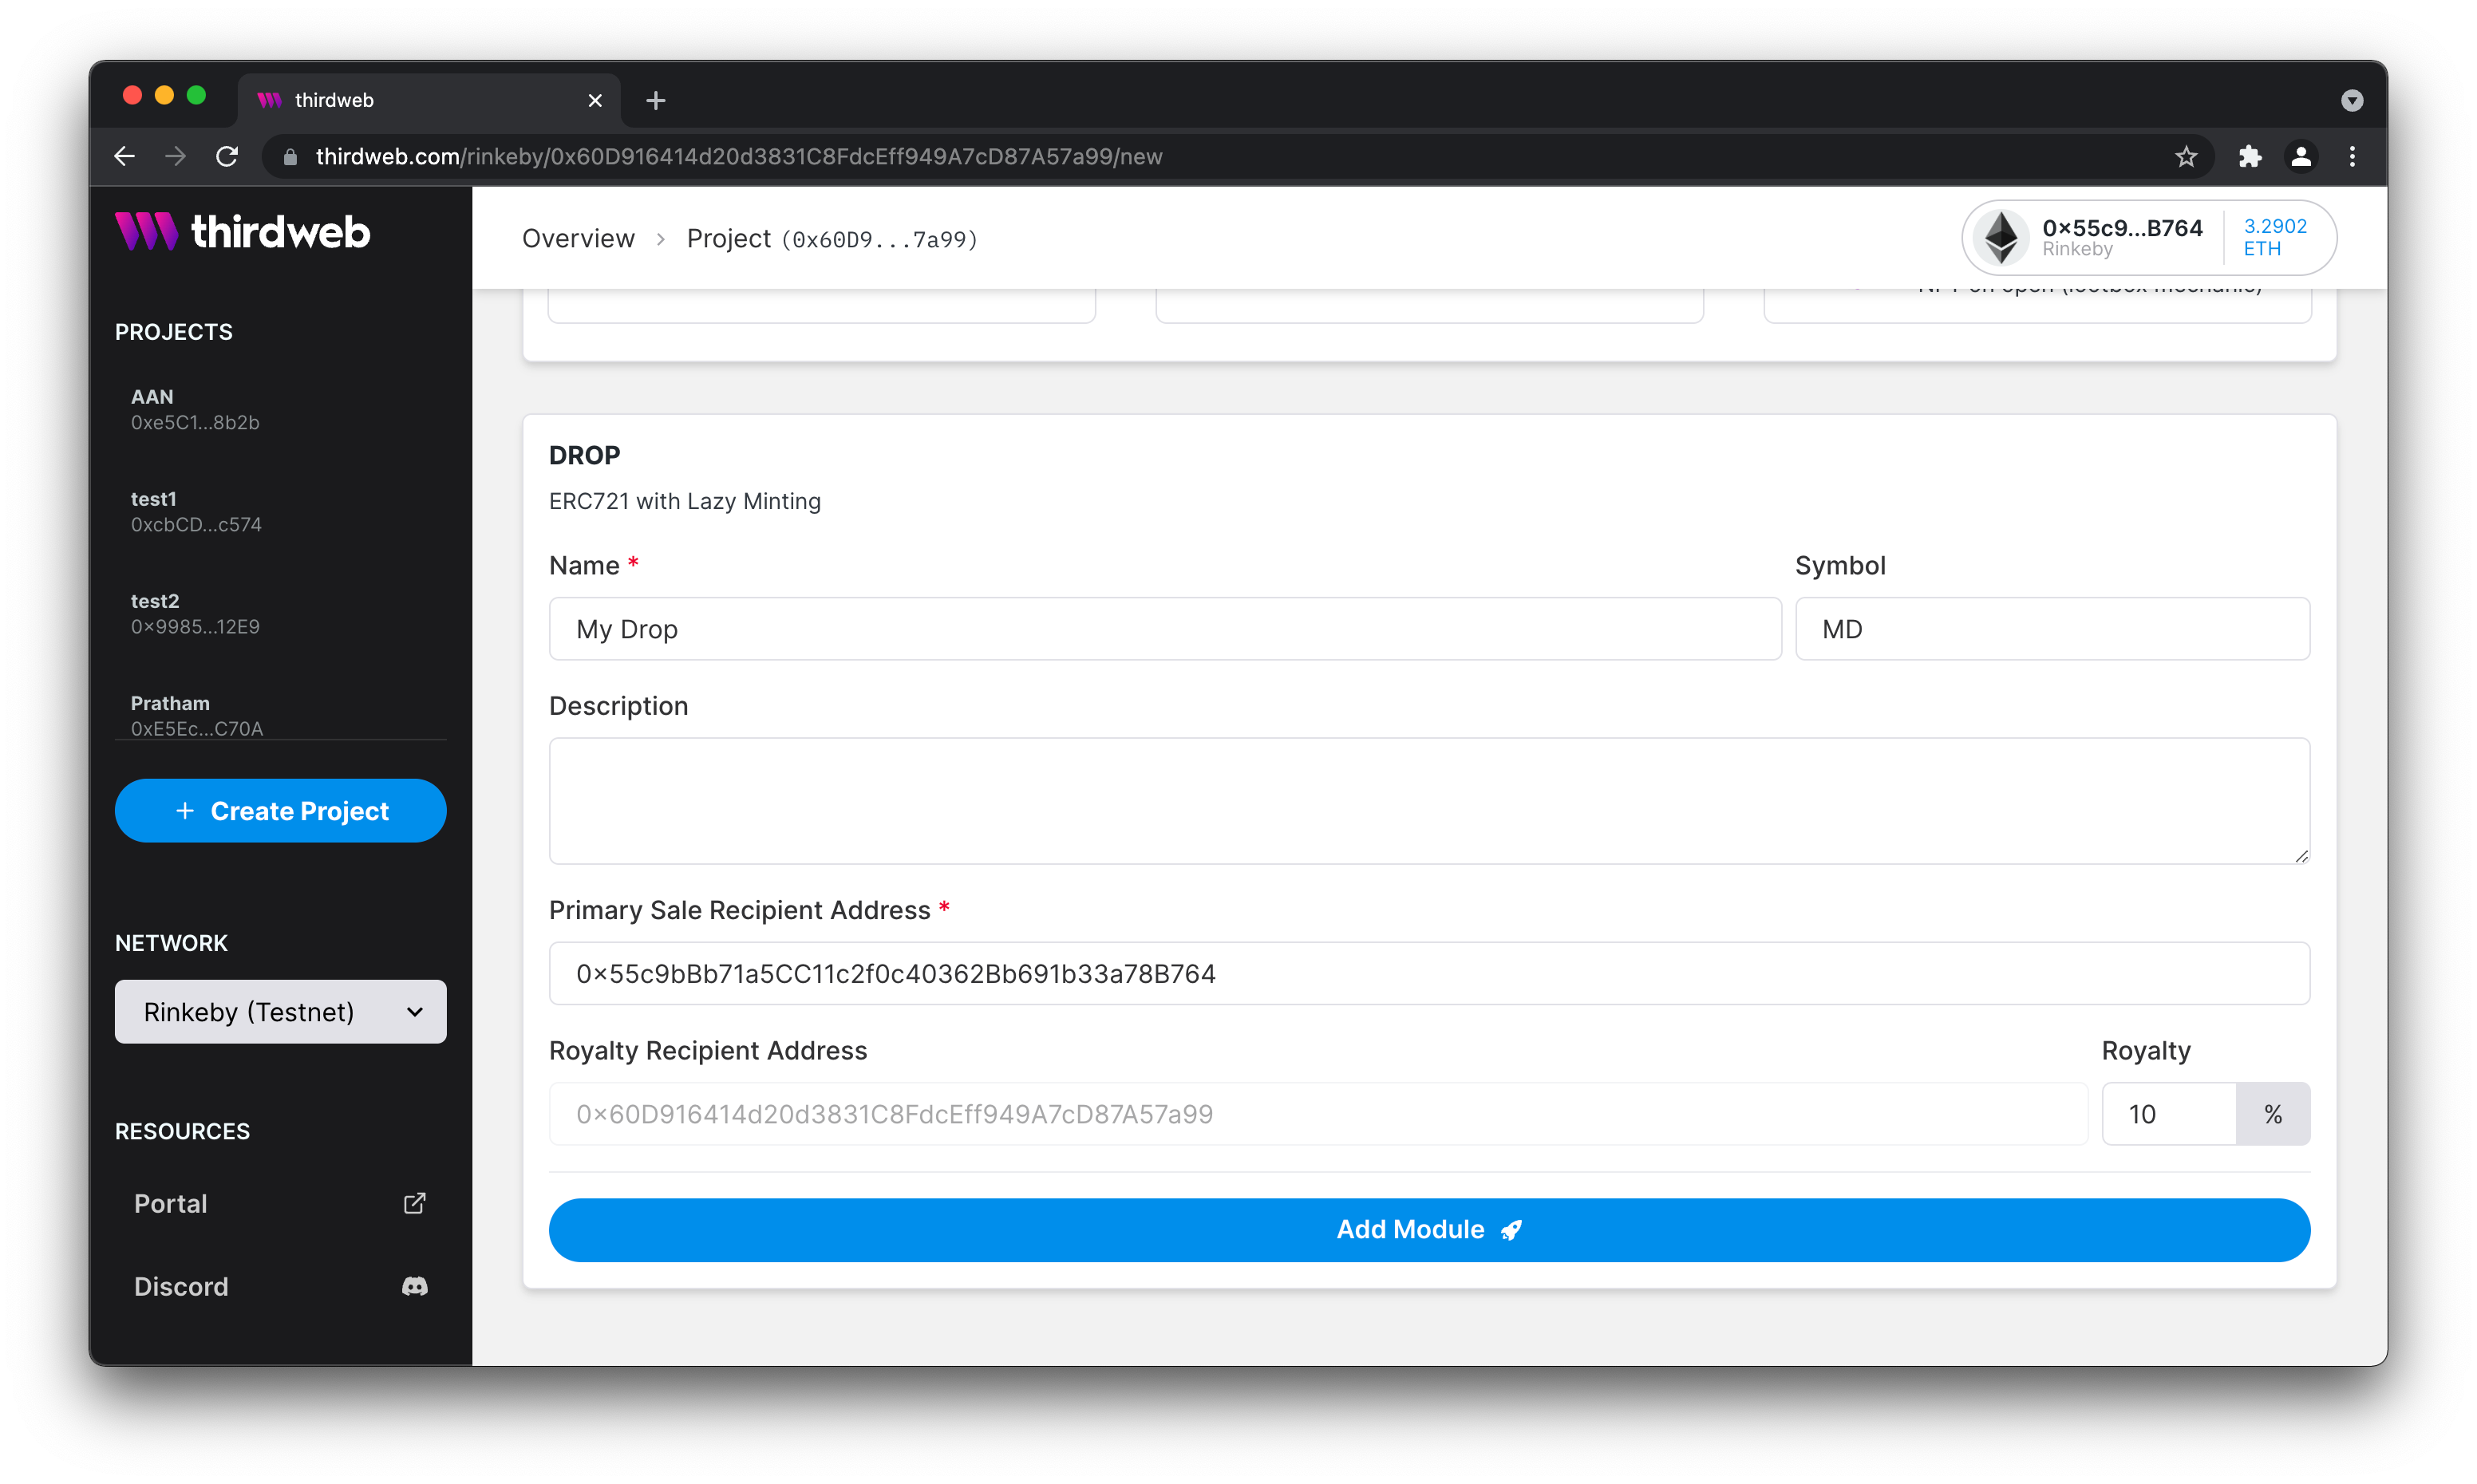
Task: Open the AAN project
Action: point(280,409)
